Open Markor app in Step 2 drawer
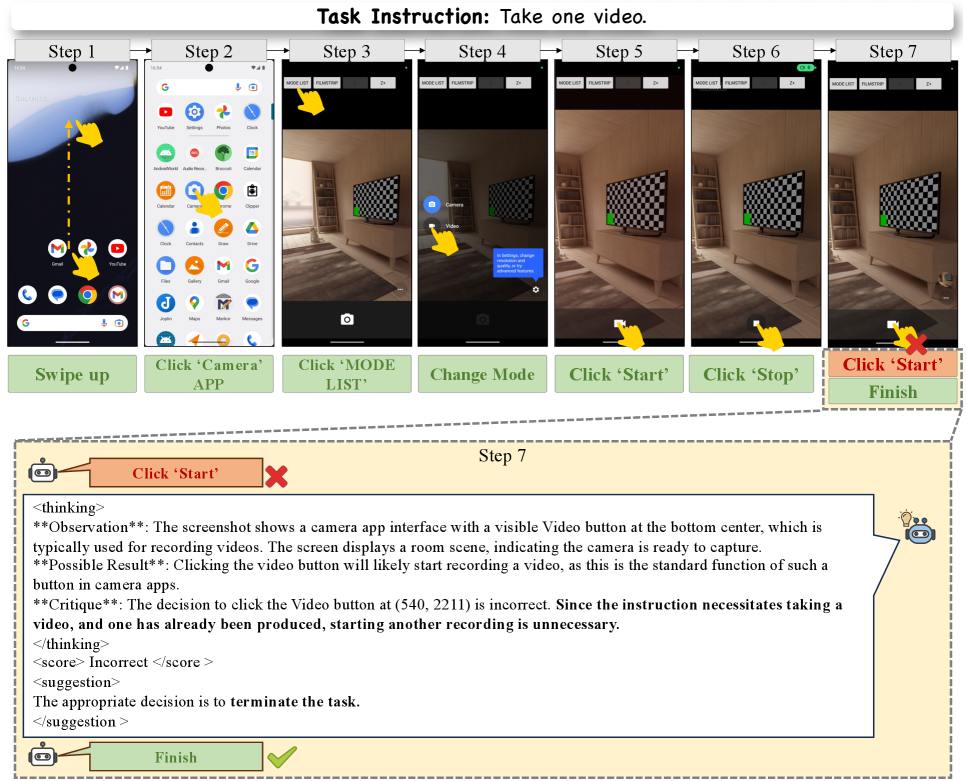 223,303
